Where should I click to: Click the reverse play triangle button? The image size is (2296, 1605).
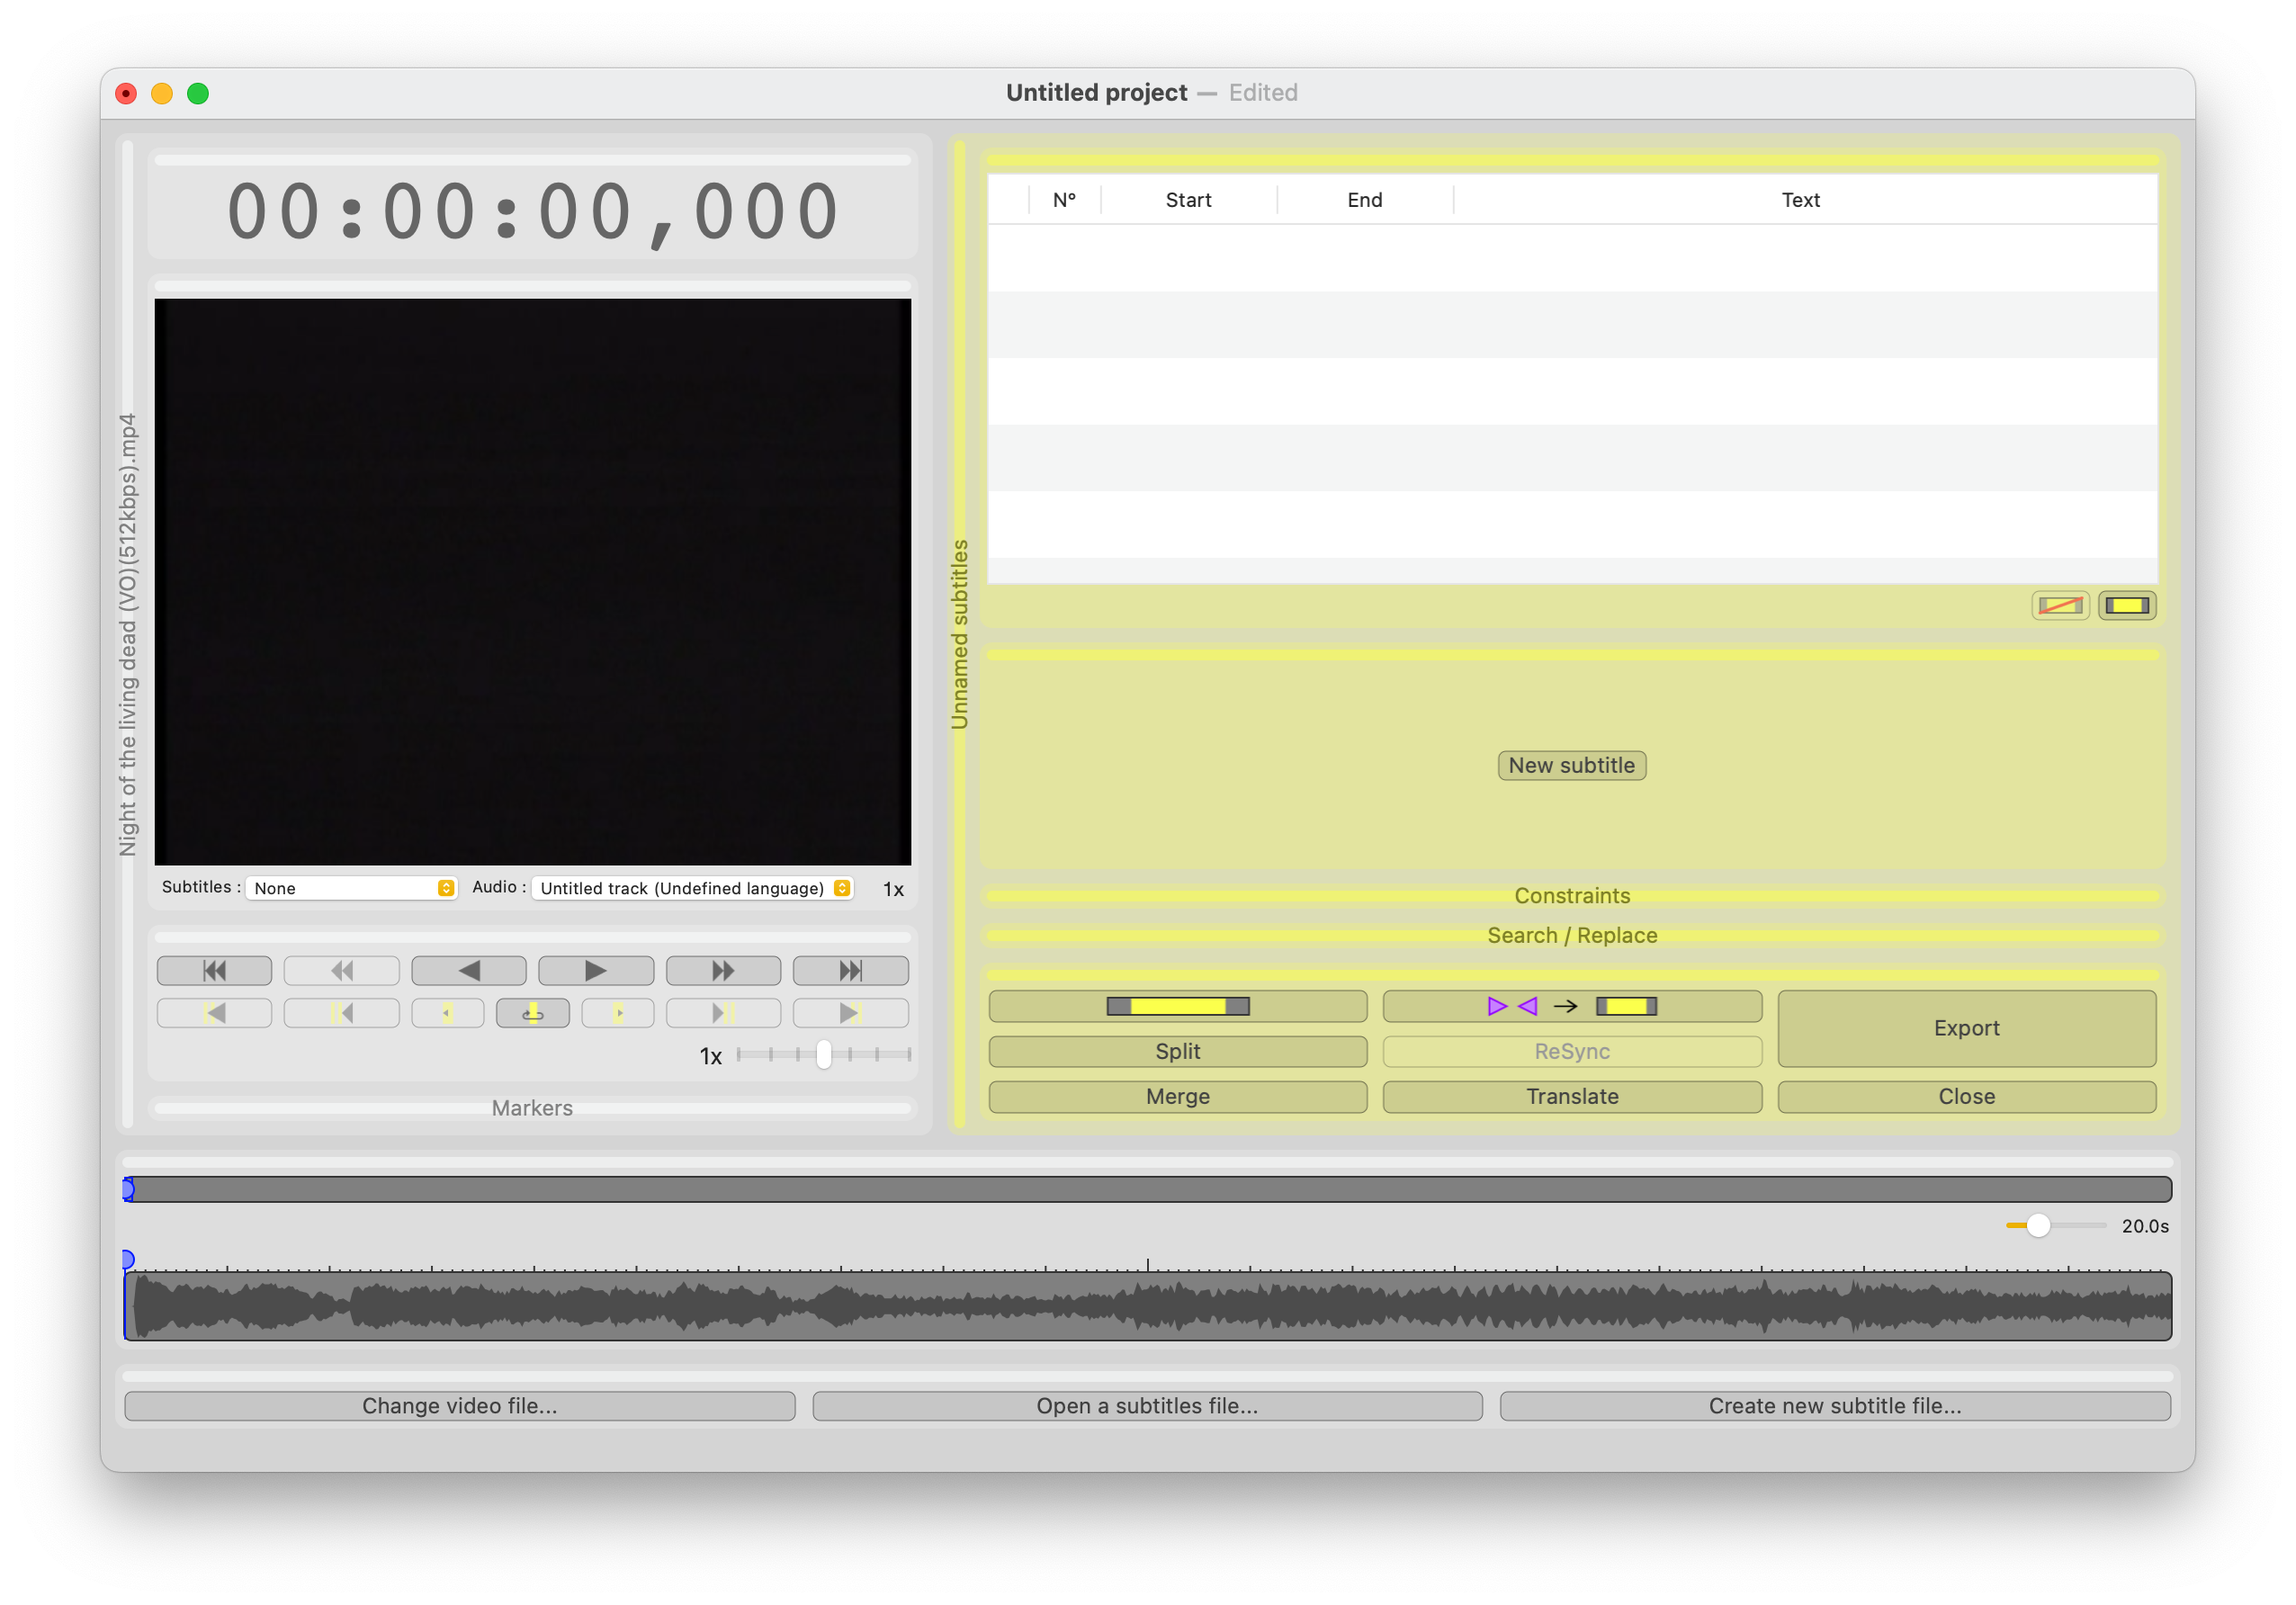pyautogui.click(x=468, y=970)
